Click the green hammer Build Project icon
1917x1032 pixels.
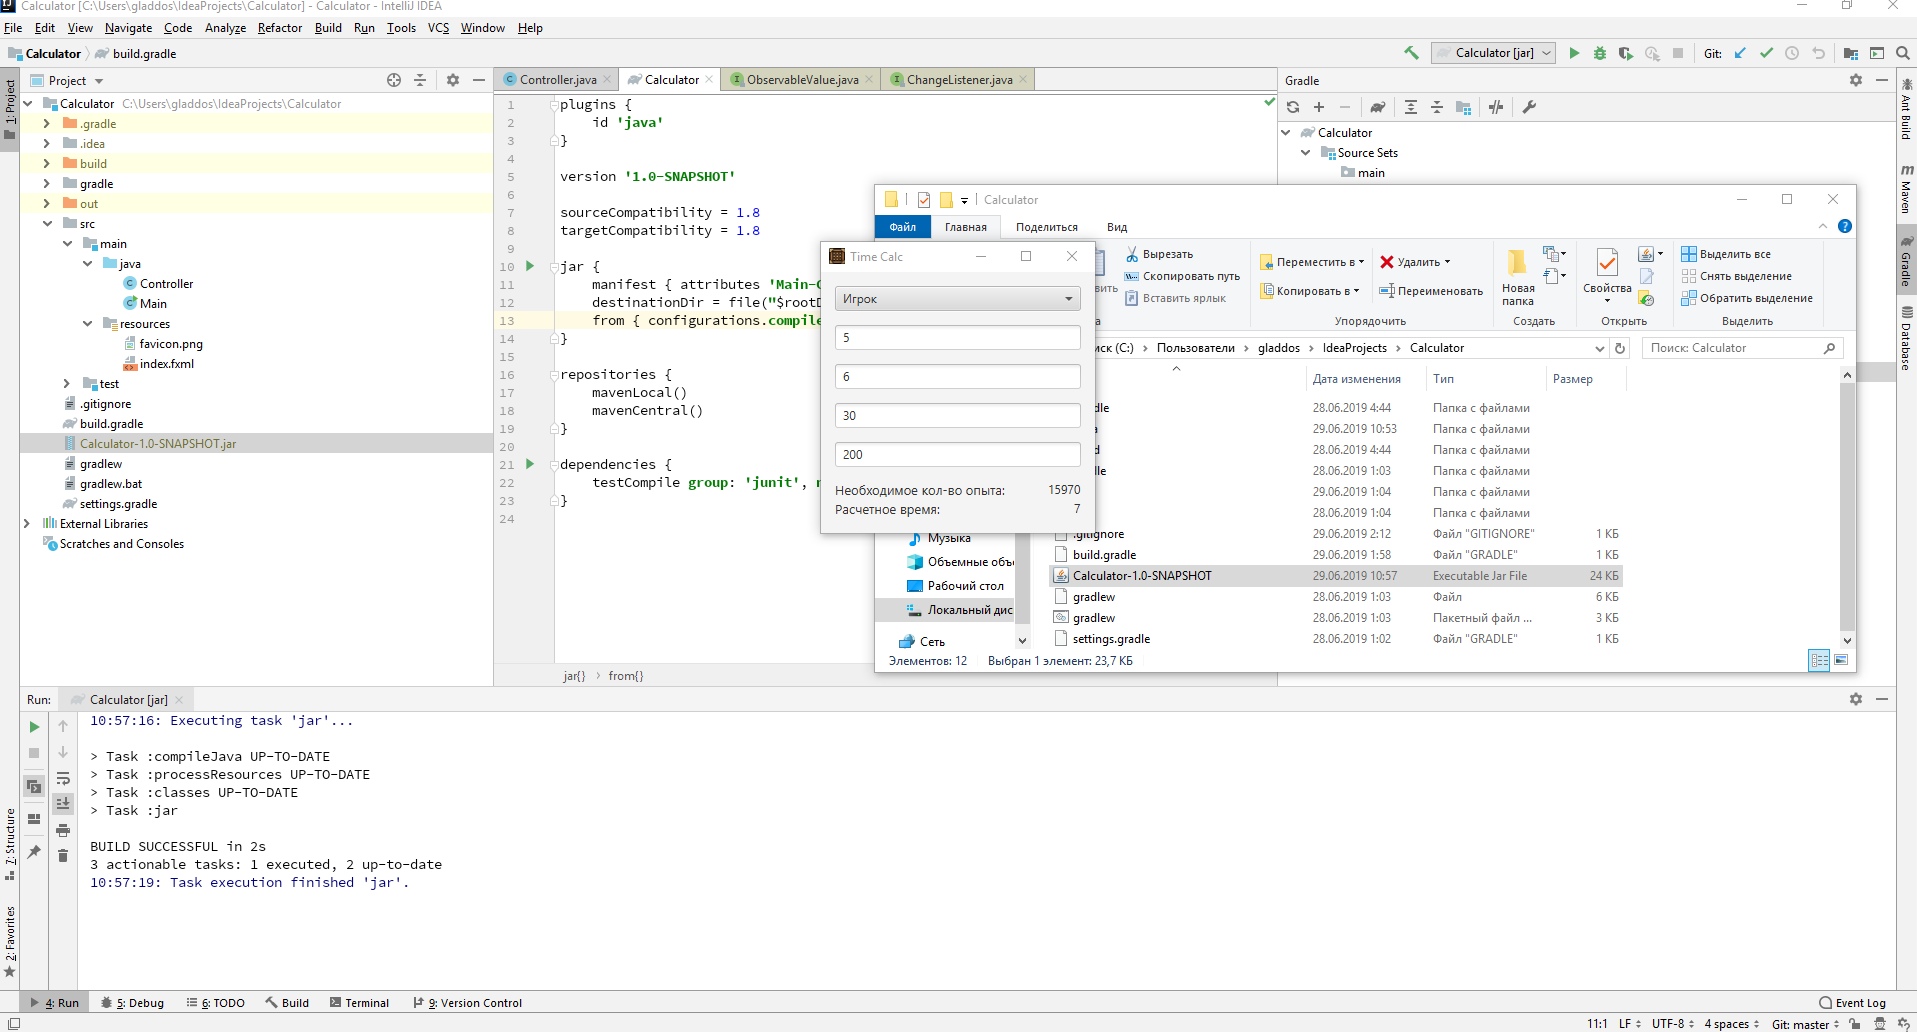[x=1411, y=53]
